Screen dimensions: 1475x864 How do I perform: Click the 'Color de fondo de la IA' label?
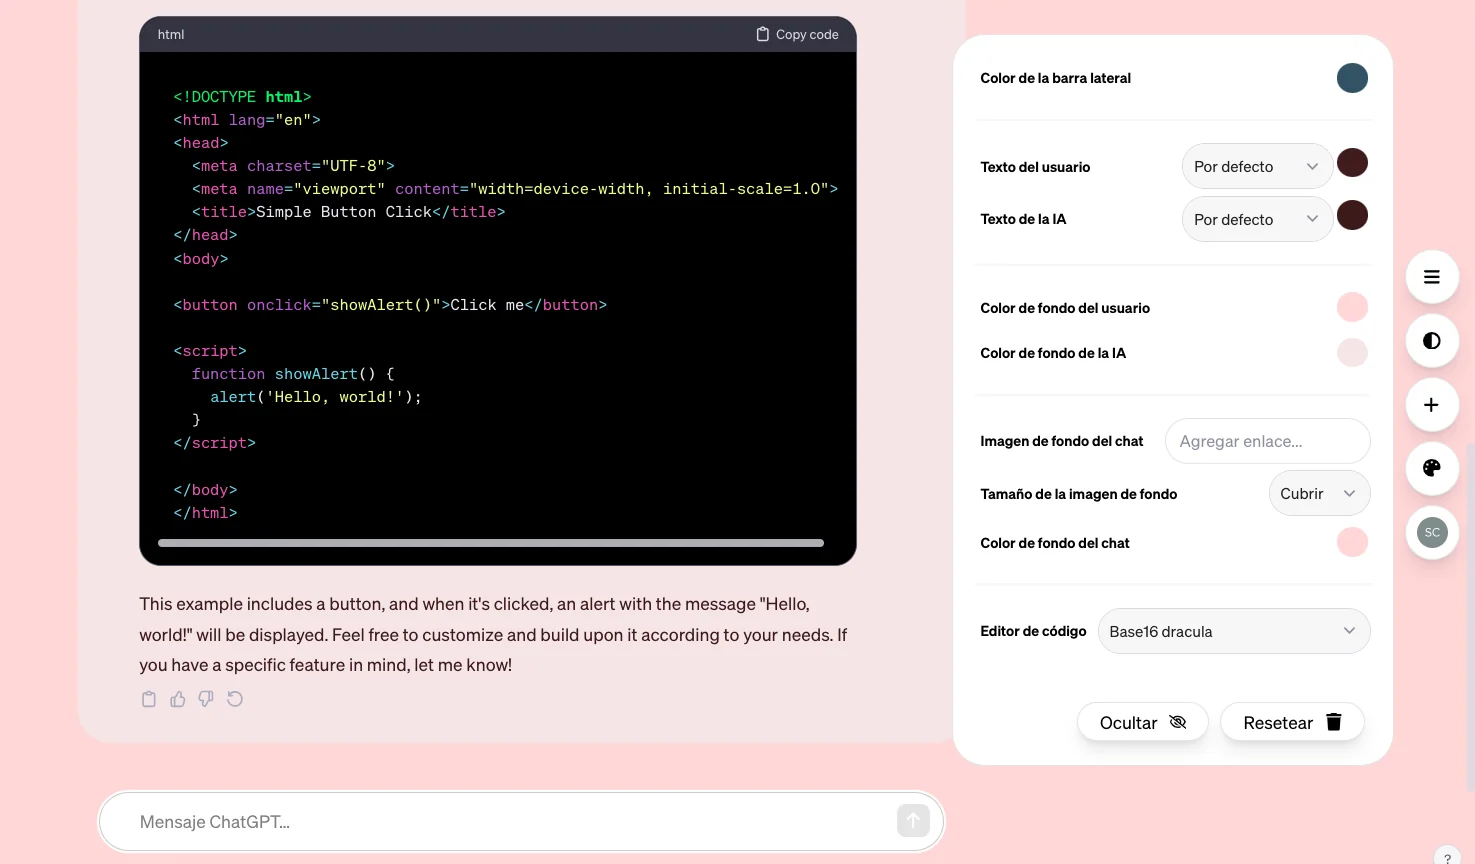tap(1053, 353)
